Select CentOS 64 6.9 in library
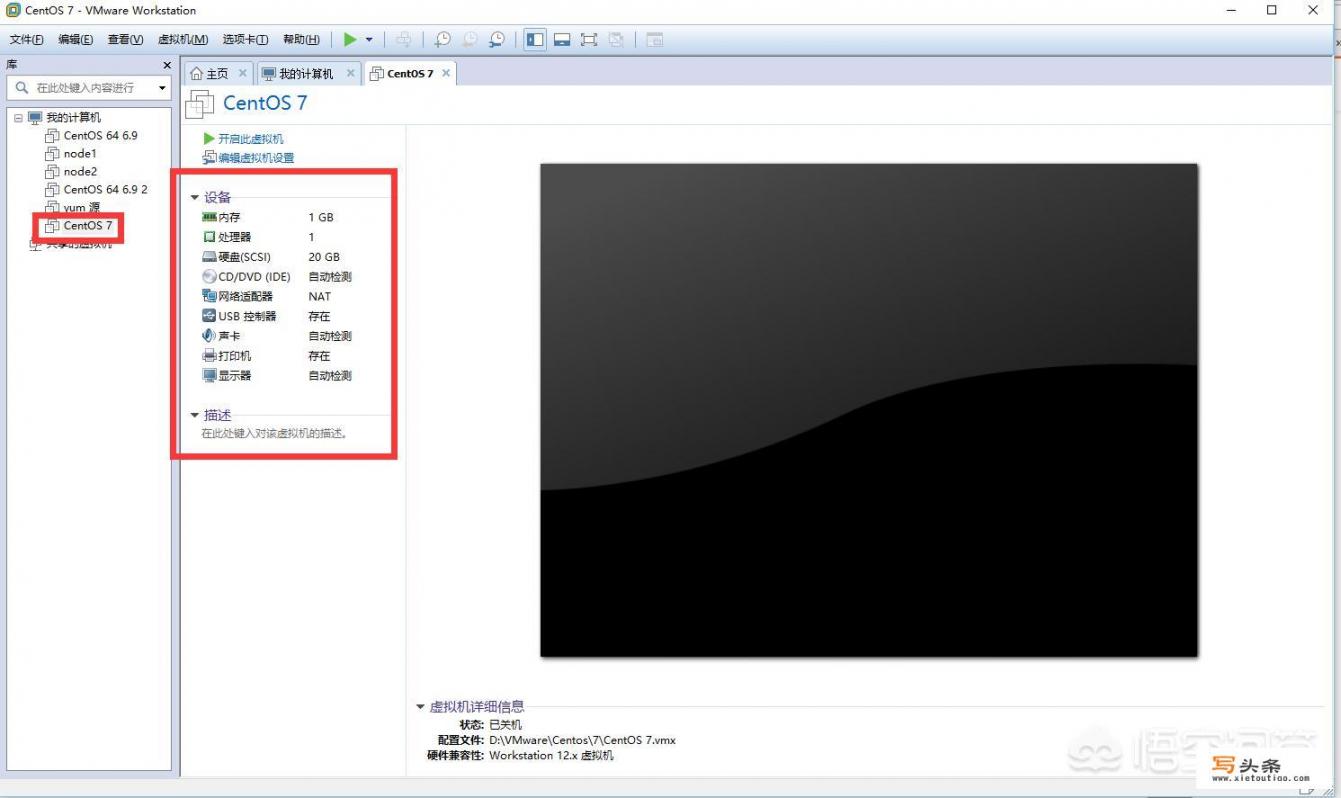 point(101,135)
